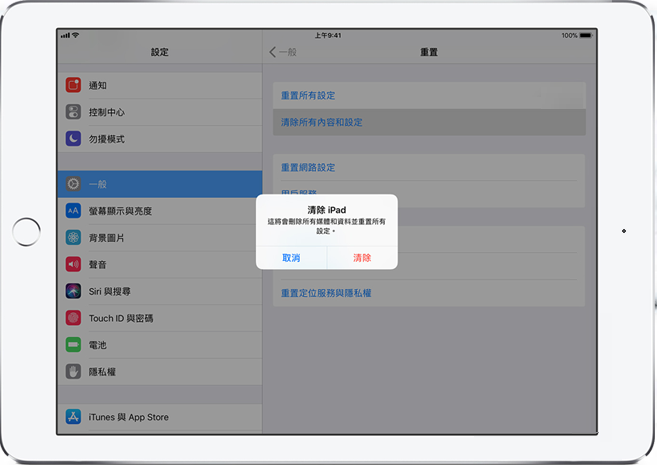
Task: Open the Siri 與搜尋 icon
Action: (73, 291)
